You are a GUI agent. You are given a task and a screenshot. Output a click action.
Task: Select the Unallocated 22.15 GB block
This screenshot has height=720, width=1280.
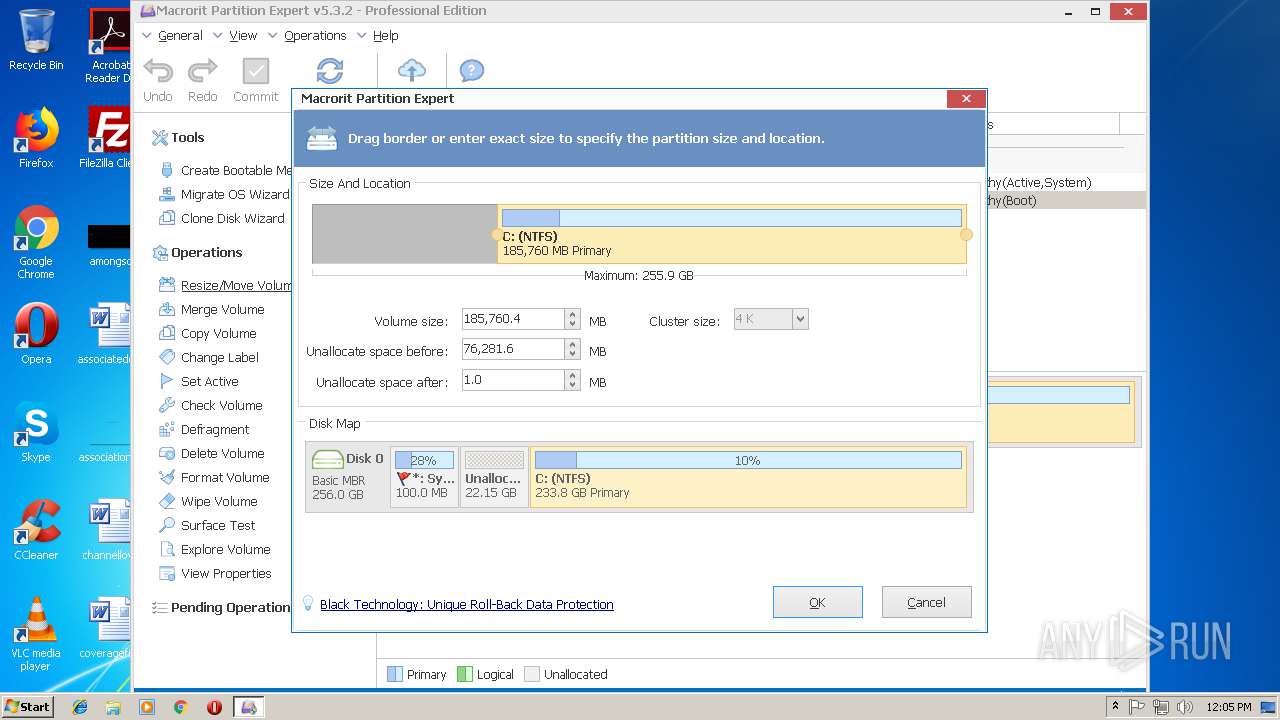[x=494, y=476]
